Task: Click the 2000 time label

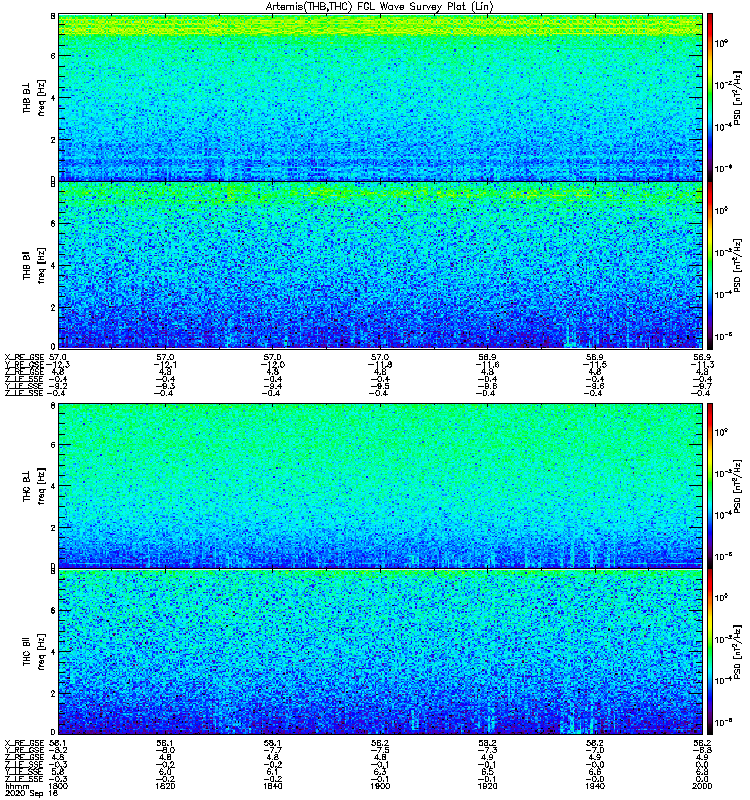Action: point(702,786)
